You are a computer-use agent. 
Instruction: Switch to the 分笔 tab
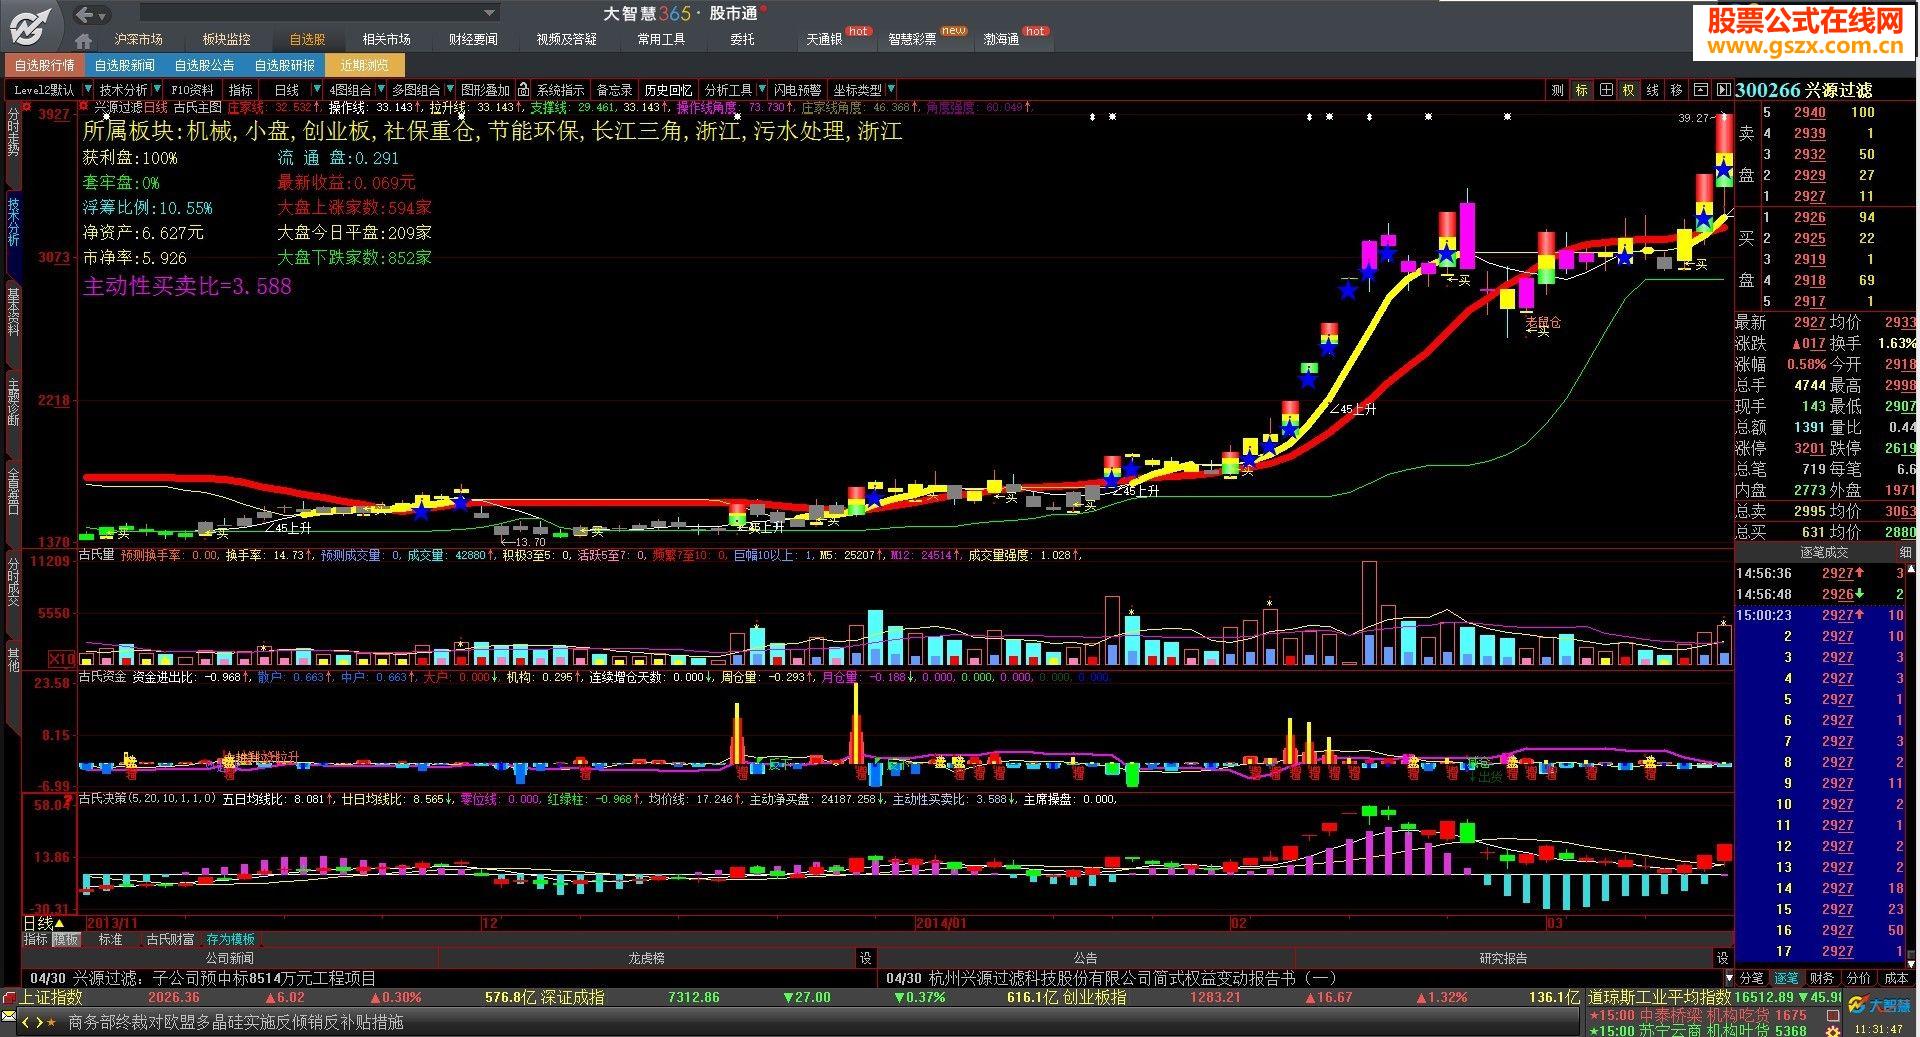tap(1752, 978)
